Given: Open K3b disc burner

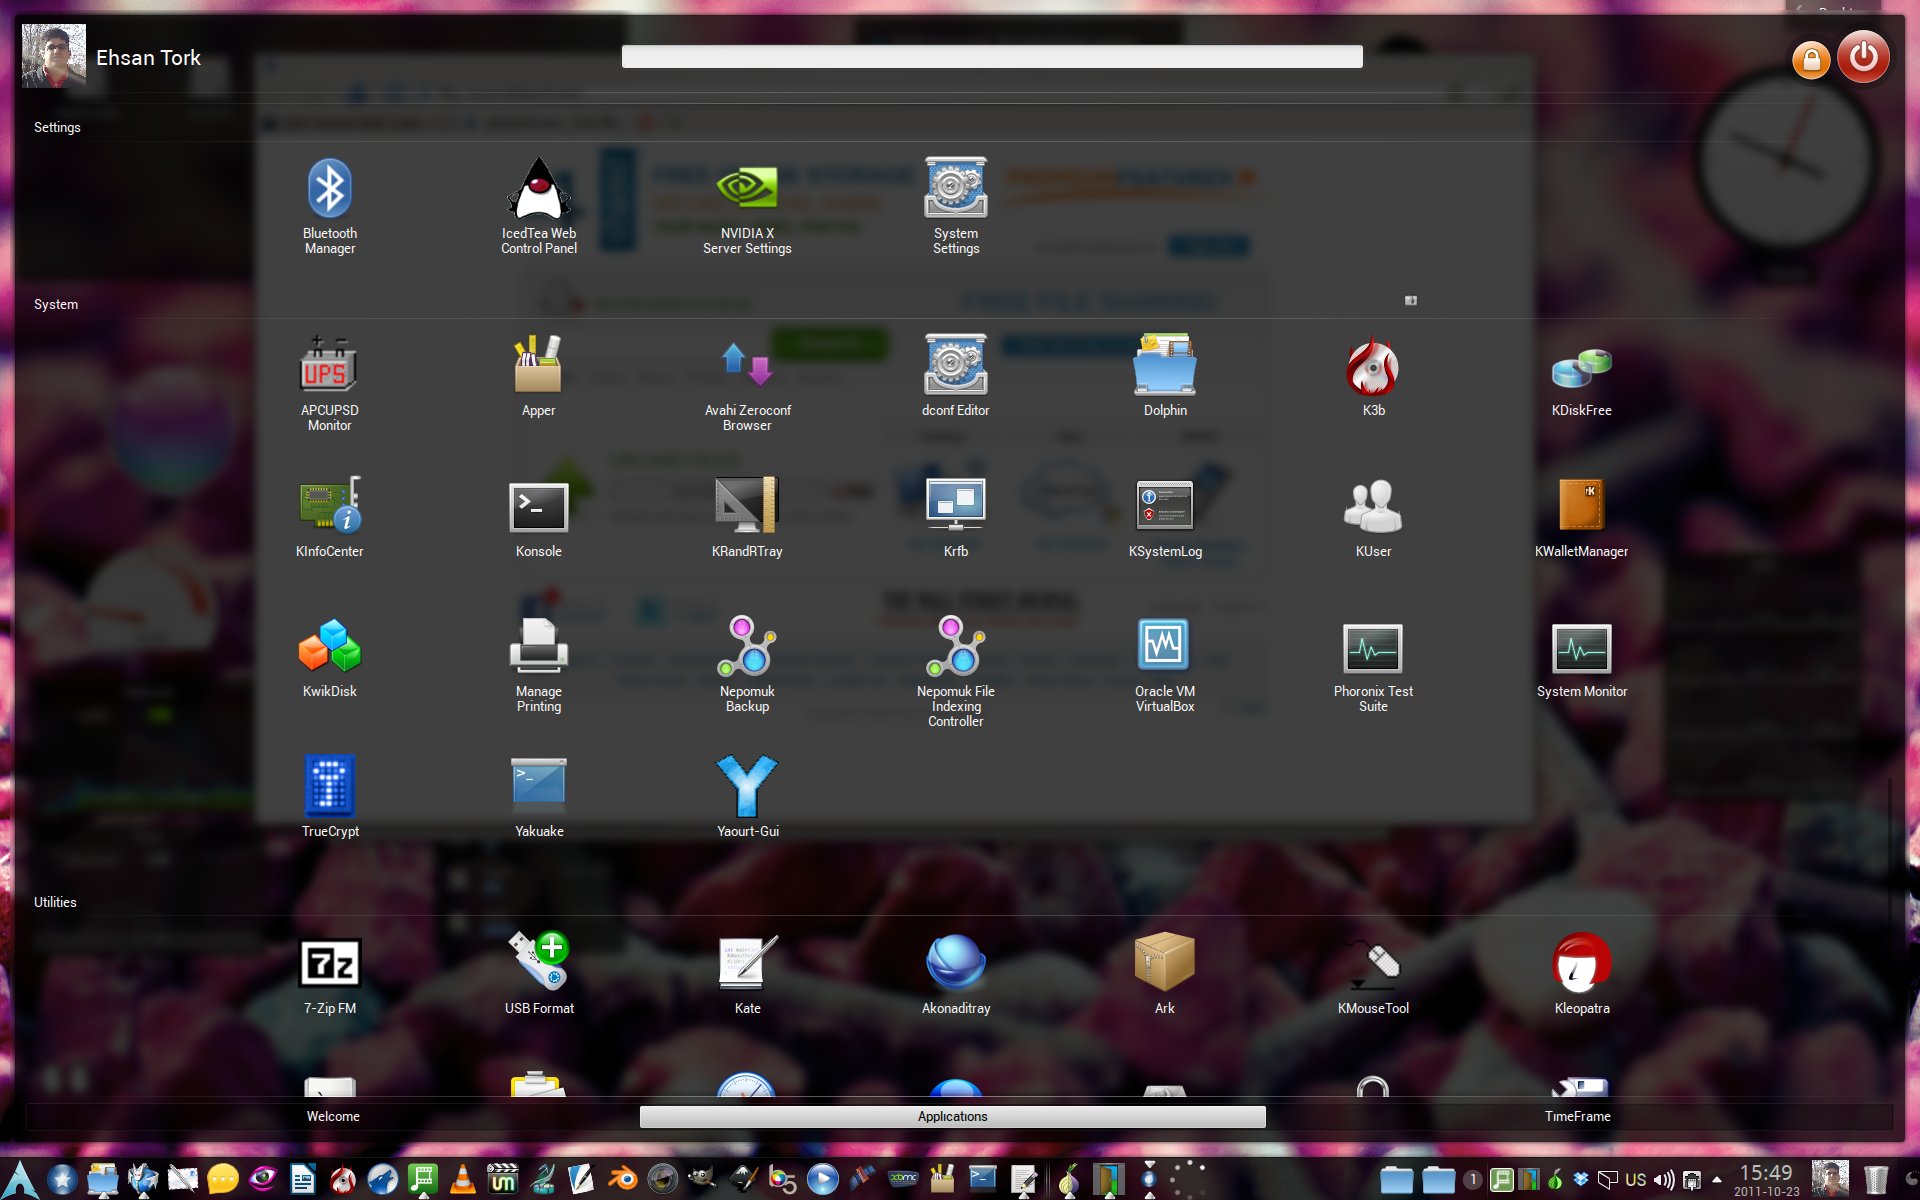Looking at the screenshot, I should coord(1373,376).
